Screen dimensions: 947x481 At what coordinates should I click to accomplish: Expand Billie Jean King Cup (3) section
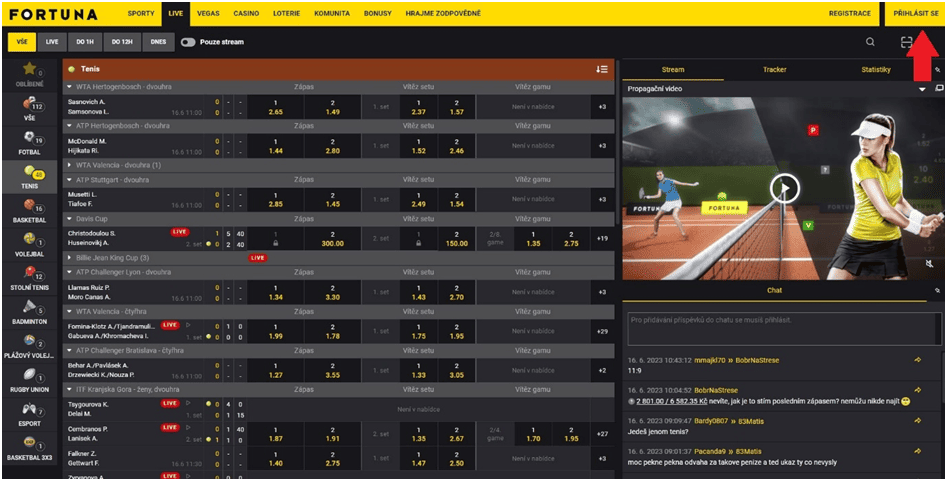[69, 258]
